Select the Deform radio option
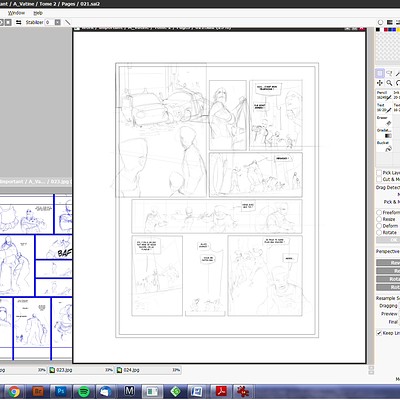The height and width of the screenshot is (400, 400). tap(379, 226)
